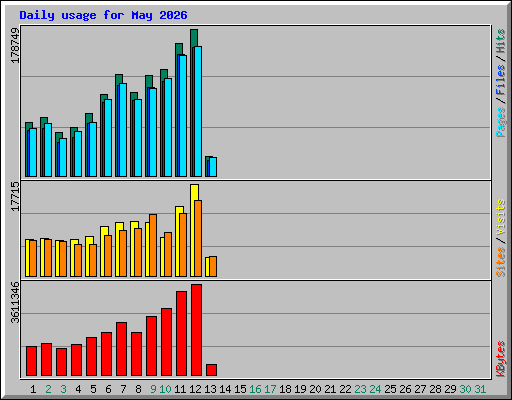This screenshot has width=512, height=400.
Task: Click the green Hits bar top for day 12
Action: point(194,37)
